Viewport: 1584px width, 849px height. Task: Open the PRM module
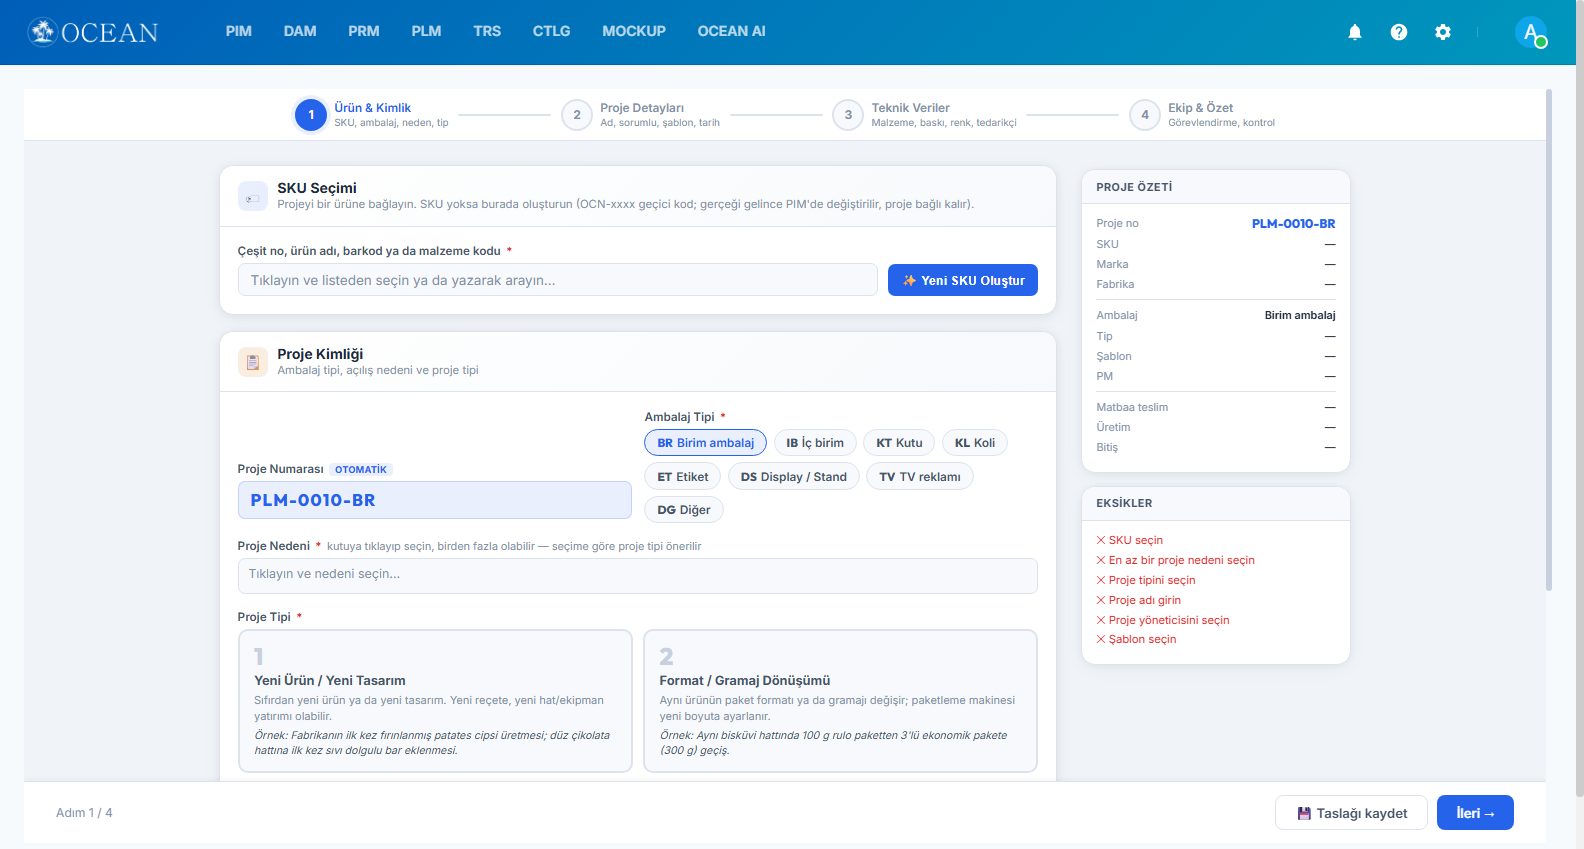[x=364, y=31]
